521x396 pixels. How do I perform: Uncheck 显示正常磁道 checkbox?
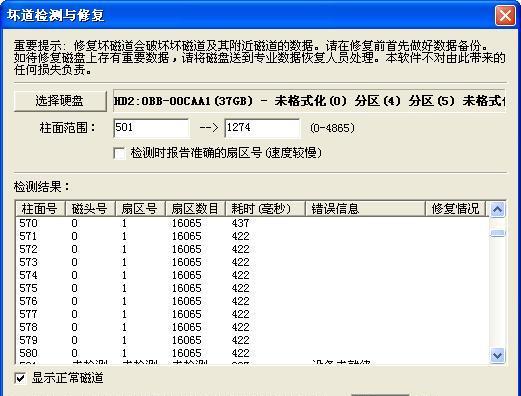coord(20,378)
